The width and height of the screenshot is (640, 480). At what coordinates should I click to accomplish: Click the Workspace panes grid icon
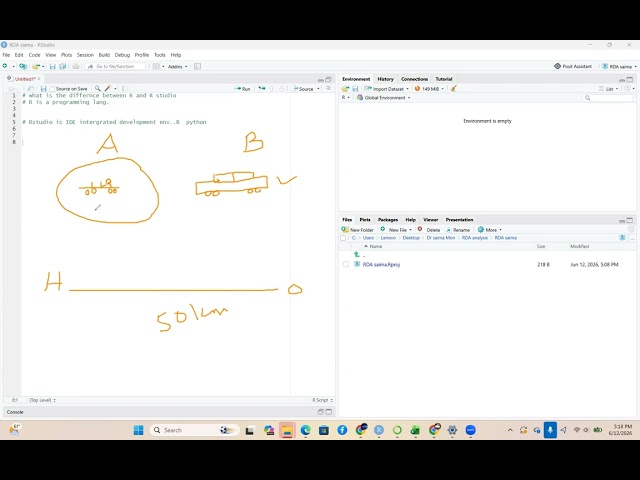(156, 66)
